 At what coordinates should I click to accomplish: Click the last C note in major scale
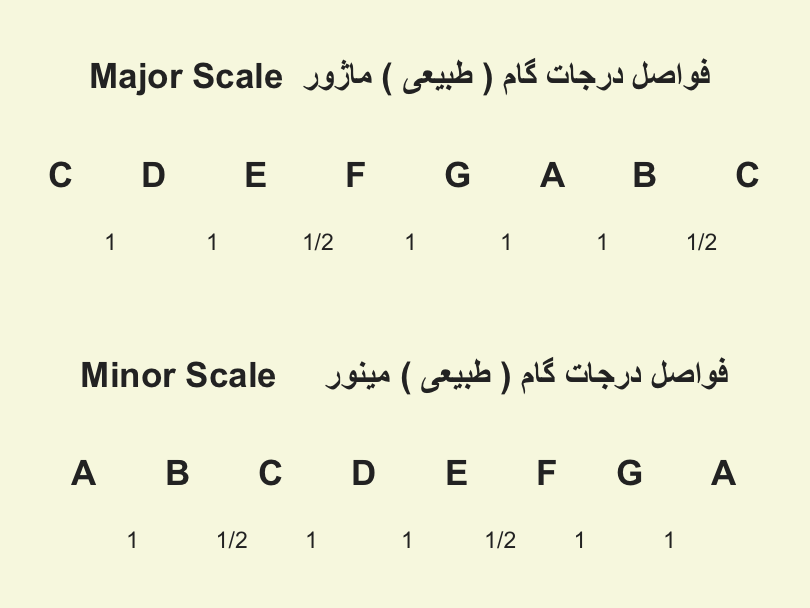click(747, 175)
